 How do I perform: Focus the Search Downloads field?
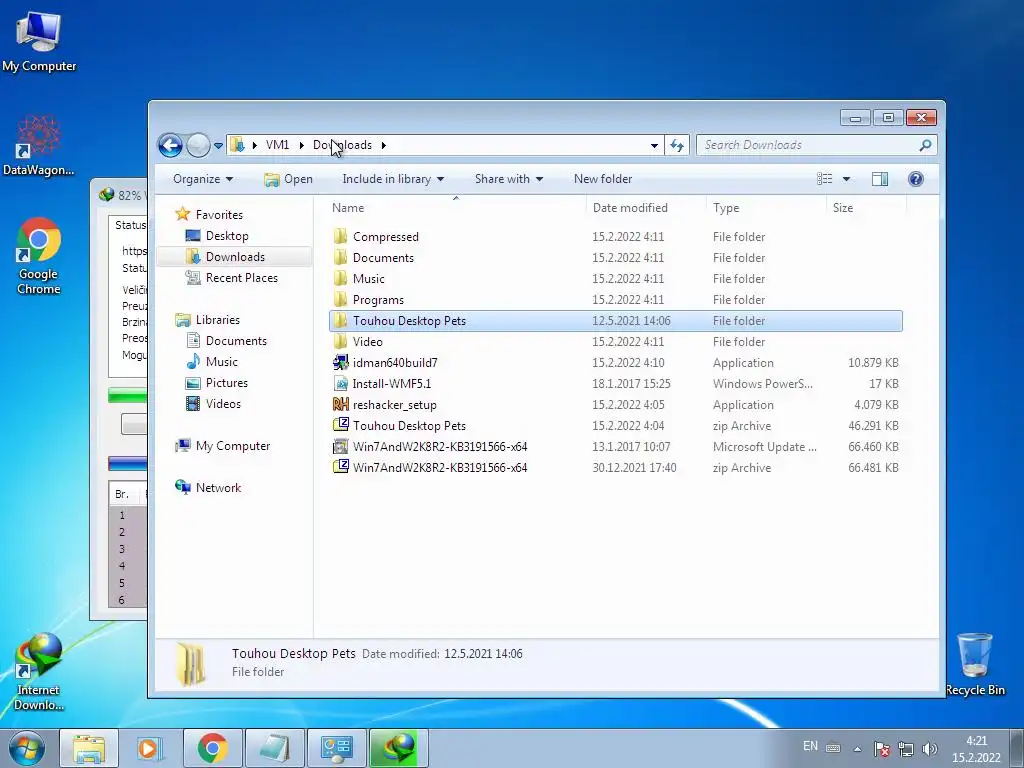click(816, 145)
